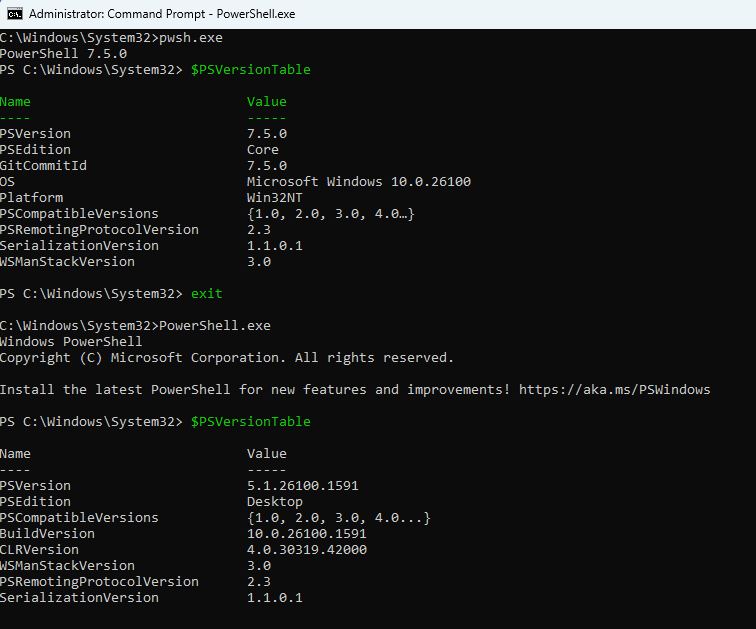
Task: Click the 4.0.30319.42000 CLRVersion value
Action: pyautogui.click(x=306, y=550)
